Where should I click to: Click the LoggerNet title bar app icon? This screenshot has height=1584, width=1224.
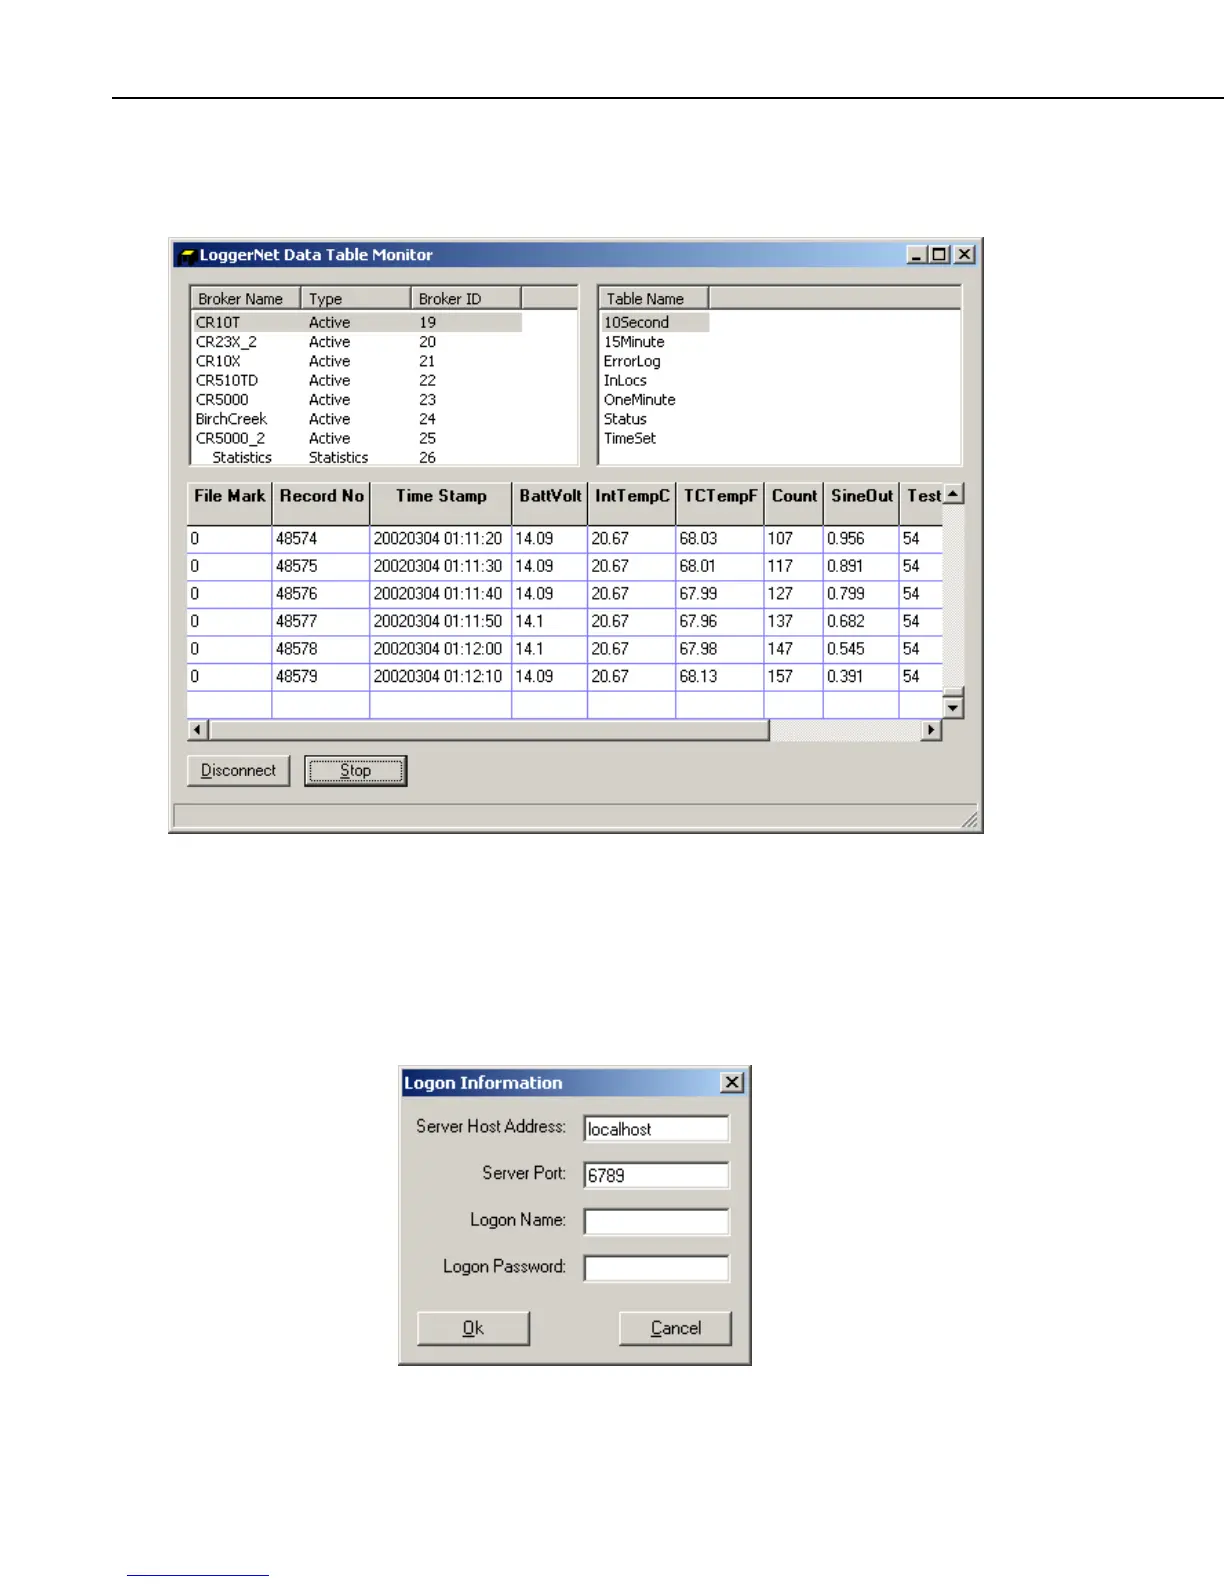[186, 256]
